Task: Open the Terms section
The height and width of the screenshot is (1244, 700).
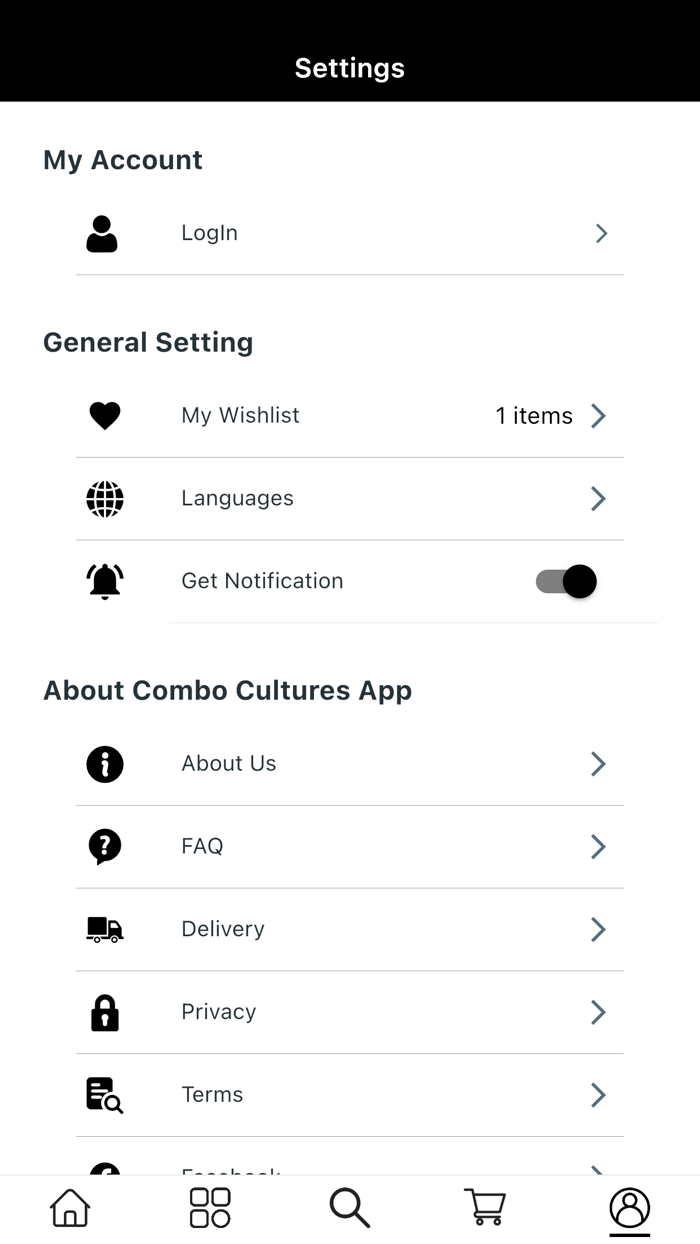Action: (212, 1094)
